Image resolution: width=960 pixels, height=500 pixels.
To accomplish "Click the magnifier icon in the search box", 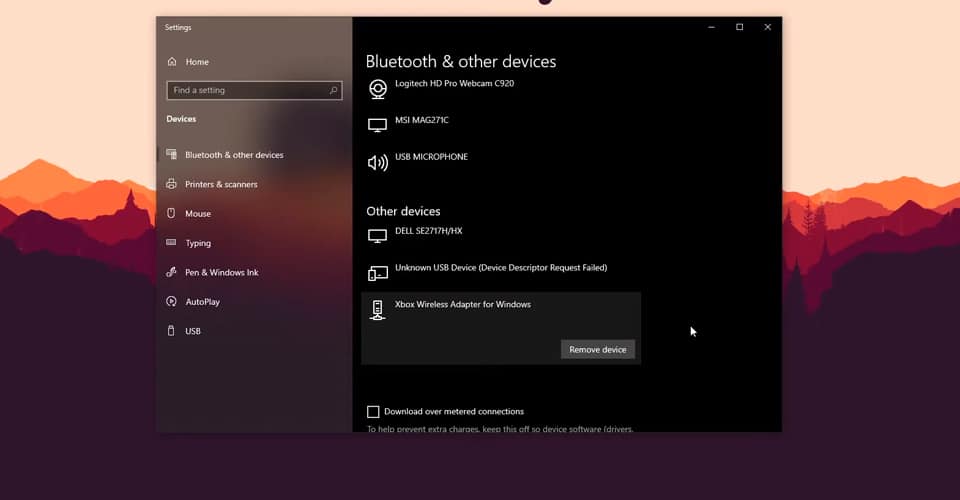I will [x=334, y=91].
